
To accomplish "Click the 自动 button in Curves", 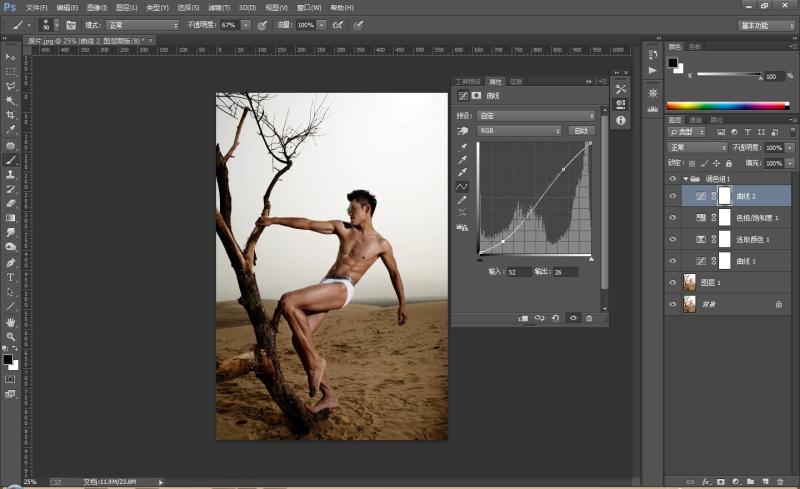I will click(581, 131).
